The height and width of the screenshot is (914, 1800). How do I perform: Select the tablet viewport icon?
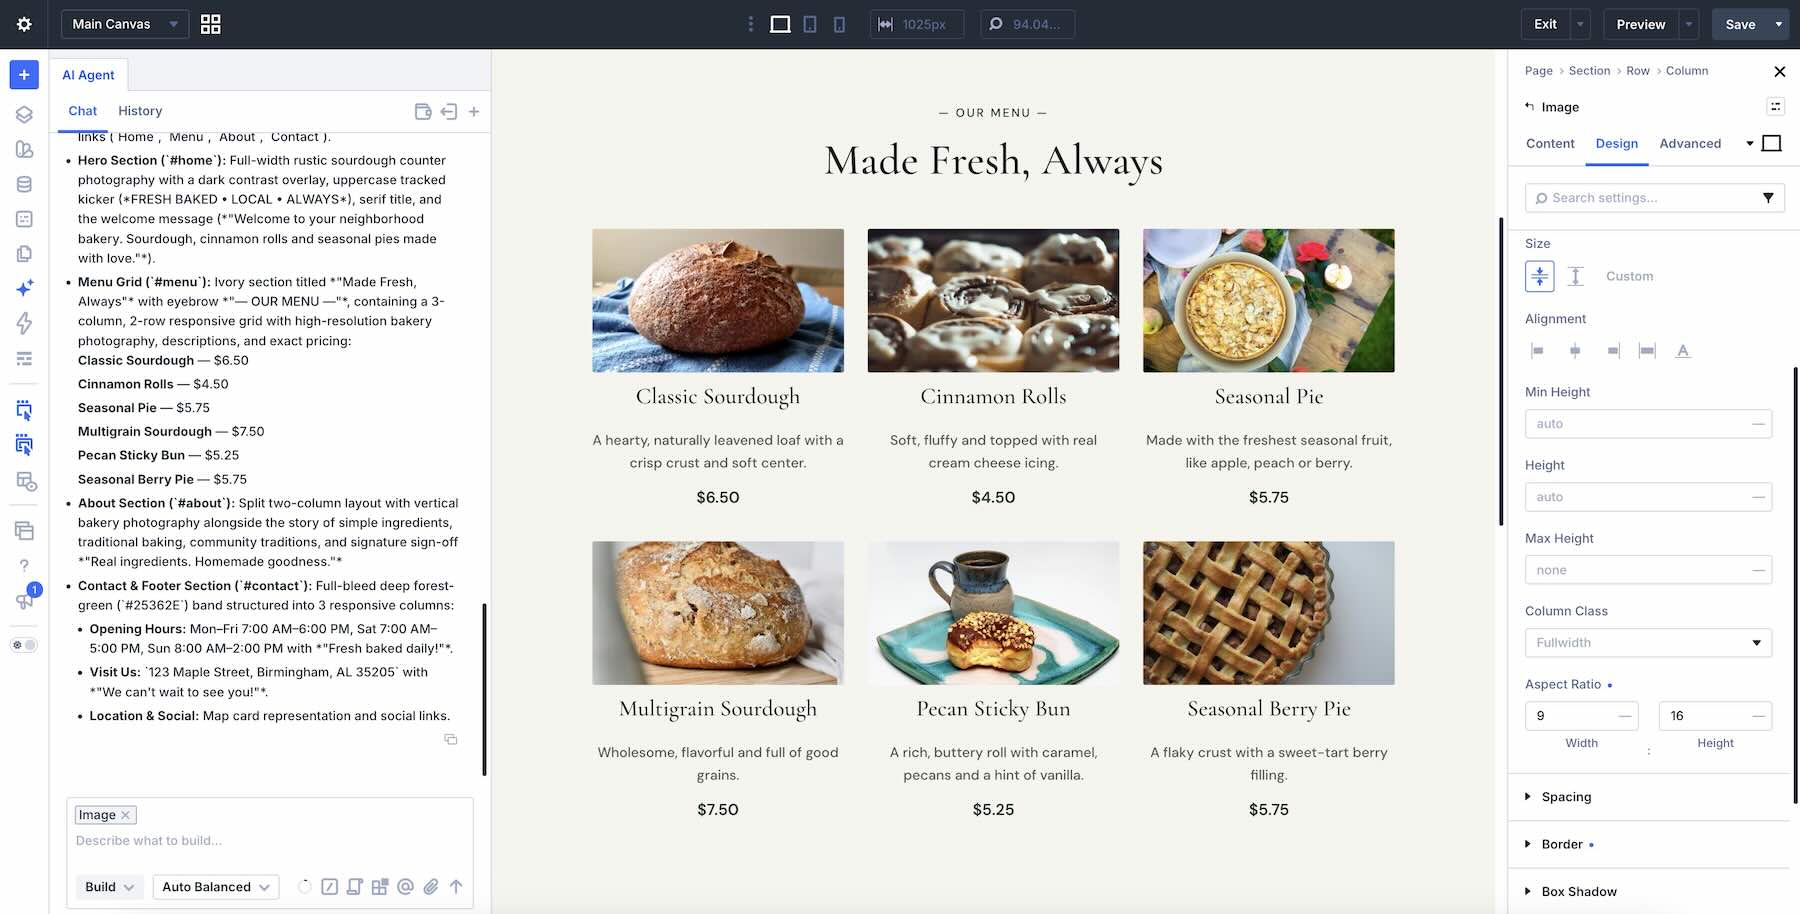tap(810, 24)
